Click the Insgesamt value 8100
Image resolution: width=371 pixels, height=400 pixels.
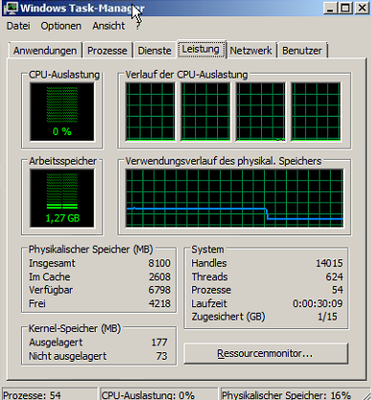[x=160, y=263]
